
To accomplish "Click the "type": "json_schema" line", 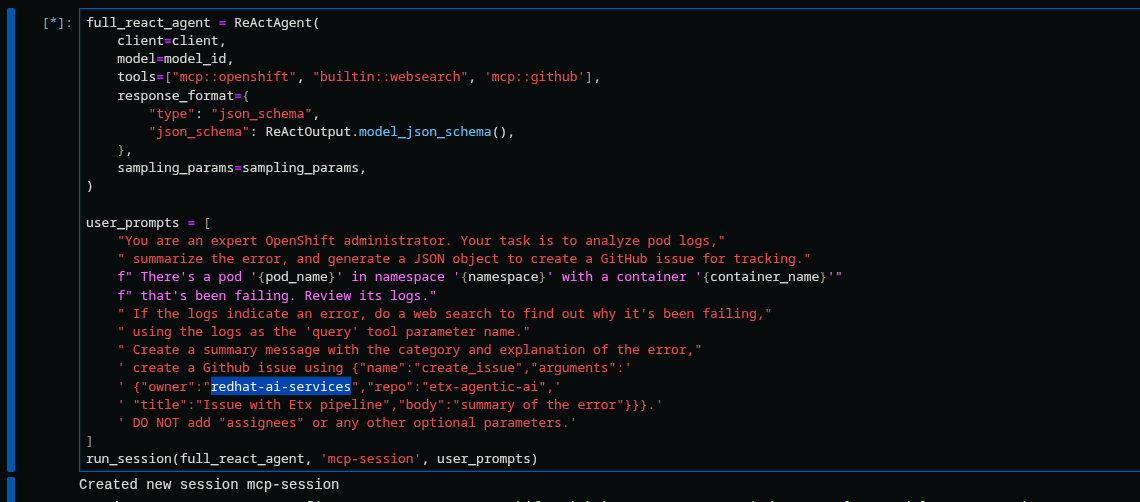I will click(234, 113).
